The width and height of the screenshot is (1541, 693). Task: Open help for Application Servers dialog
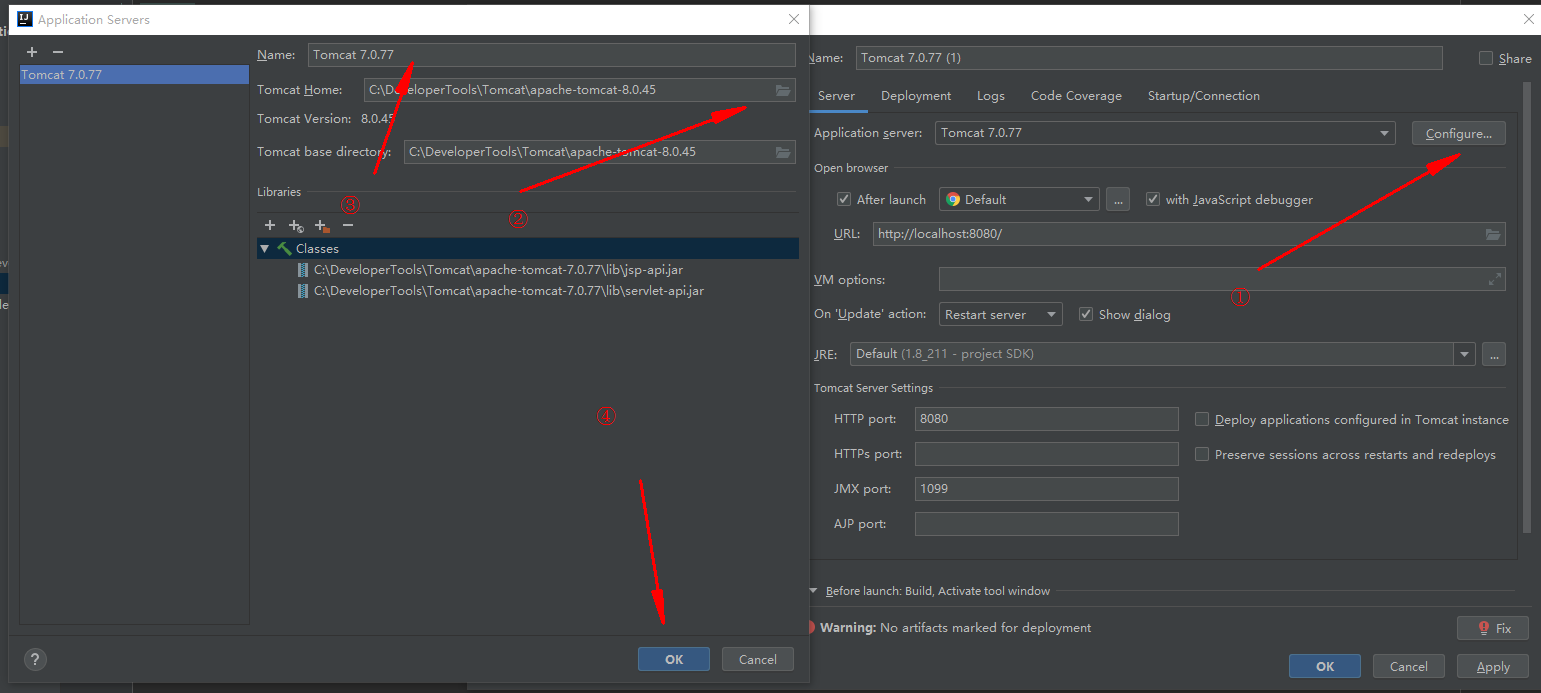(x=35, y=659)
